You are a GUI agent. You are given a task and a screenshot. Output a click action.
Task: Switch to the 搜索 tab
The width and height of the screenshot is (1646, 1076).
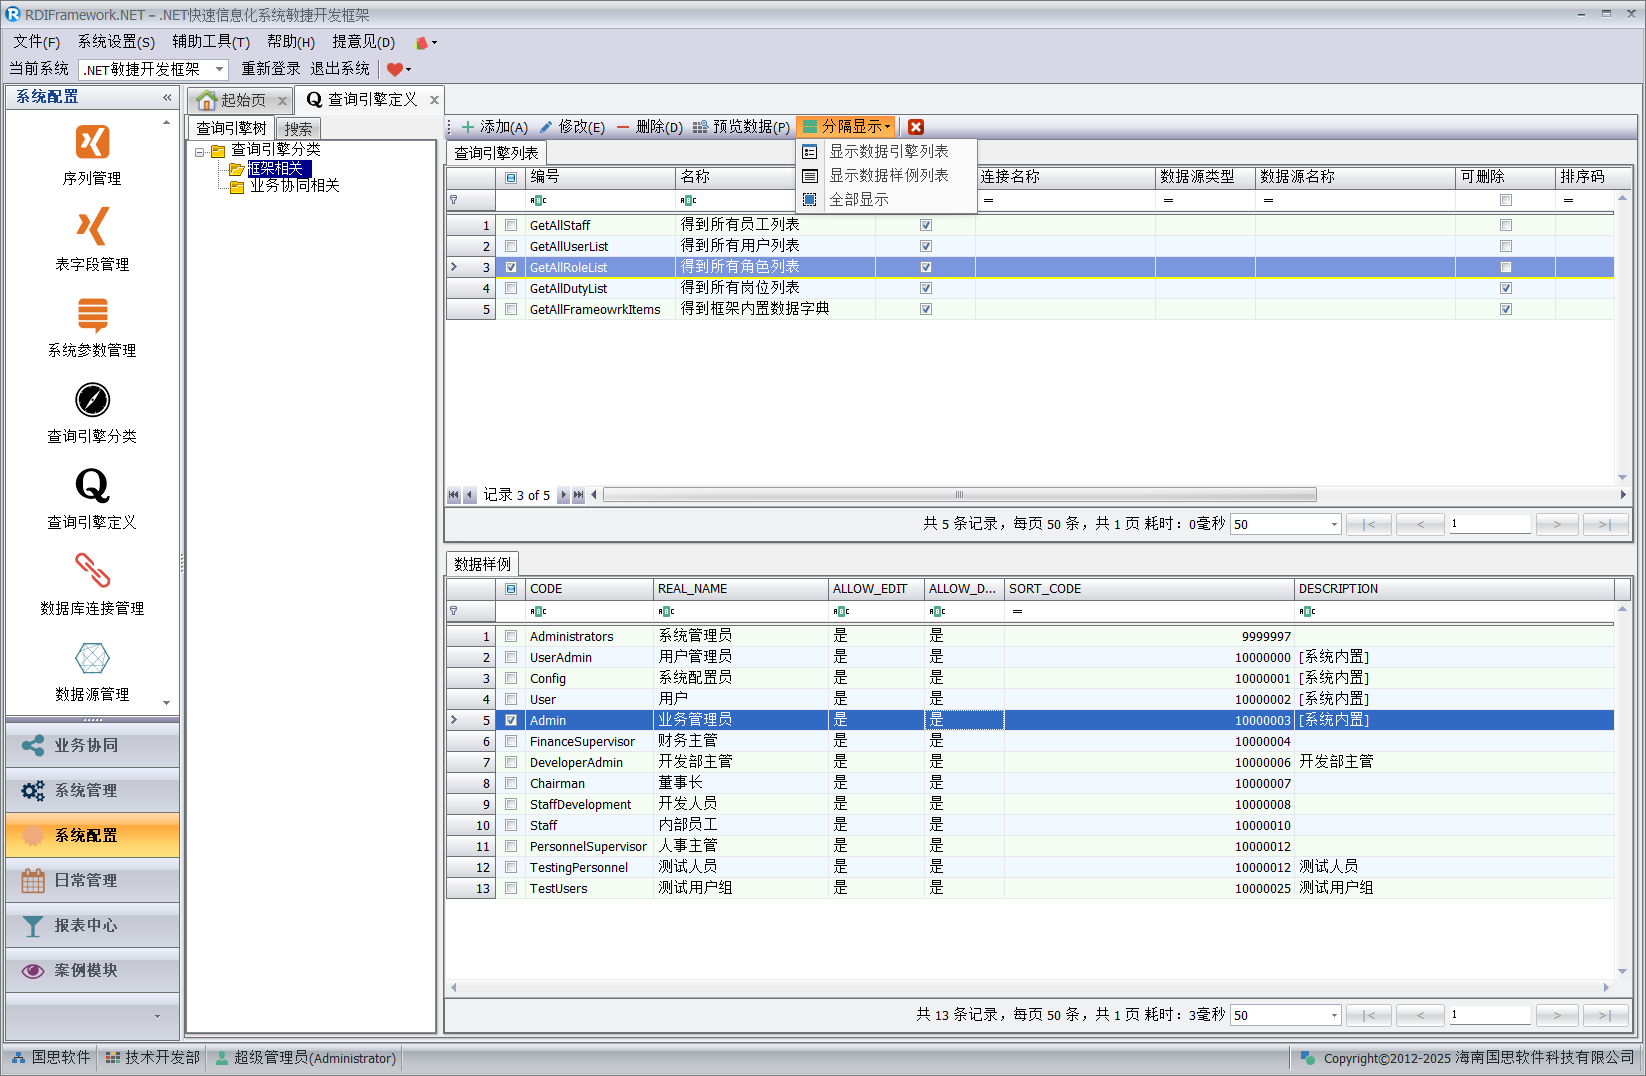(x=298, y=129)
